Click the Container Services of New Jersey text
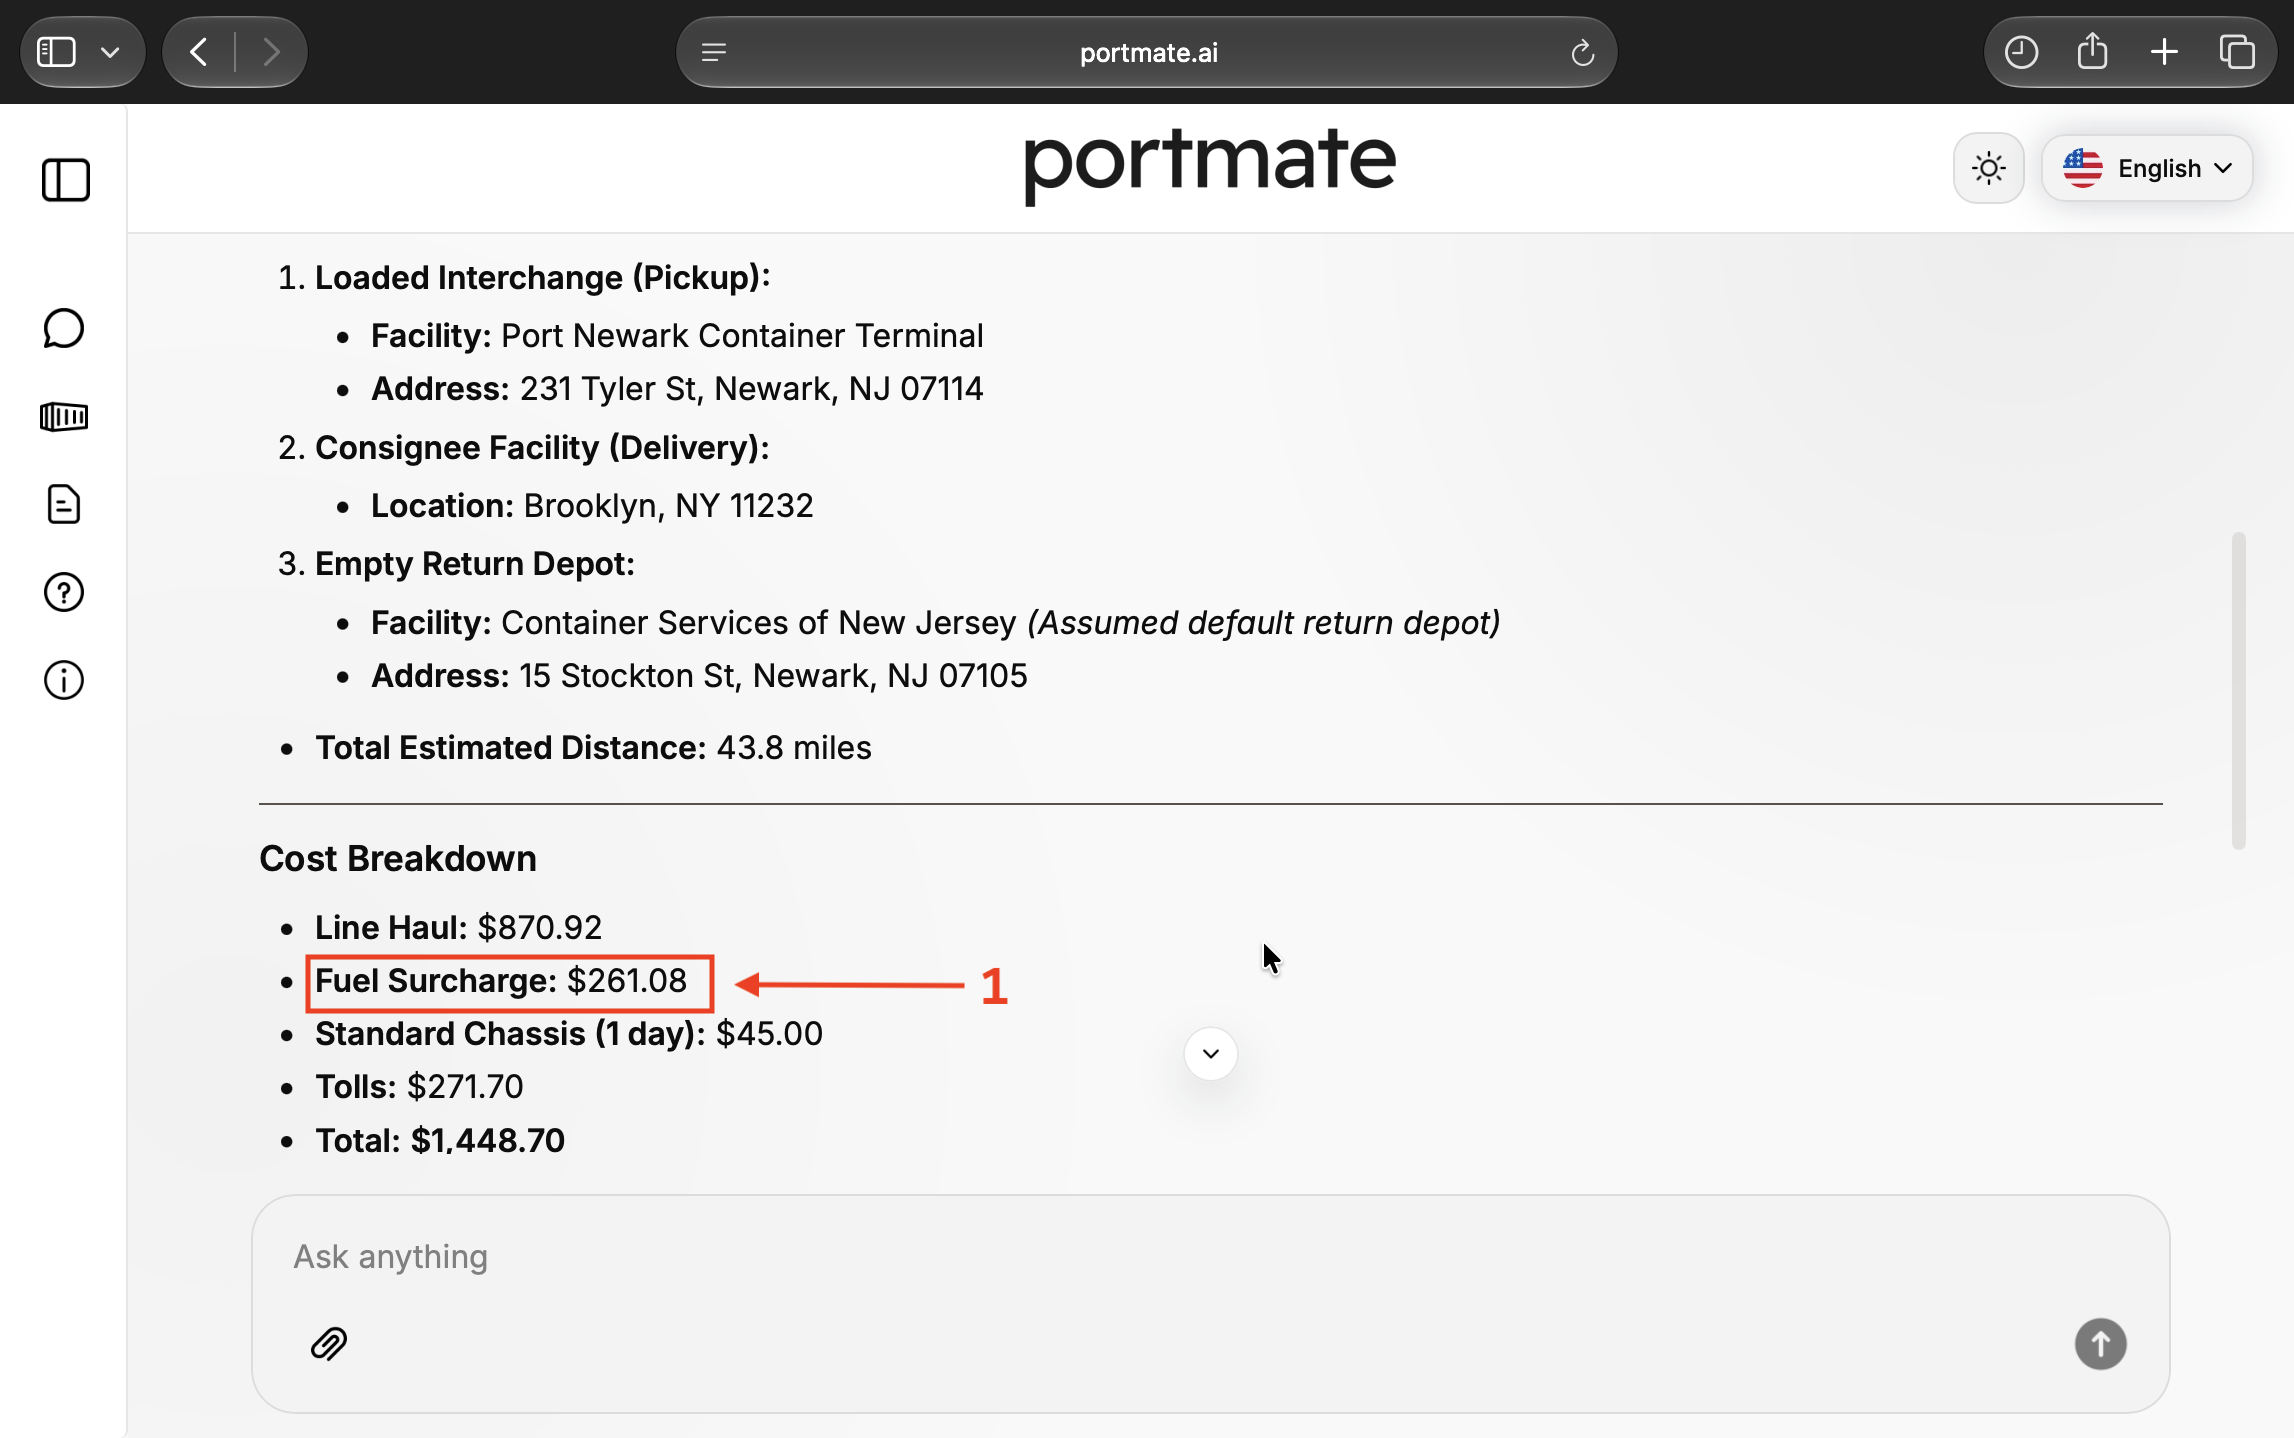 pyautogui.click(x=758, y=623)
